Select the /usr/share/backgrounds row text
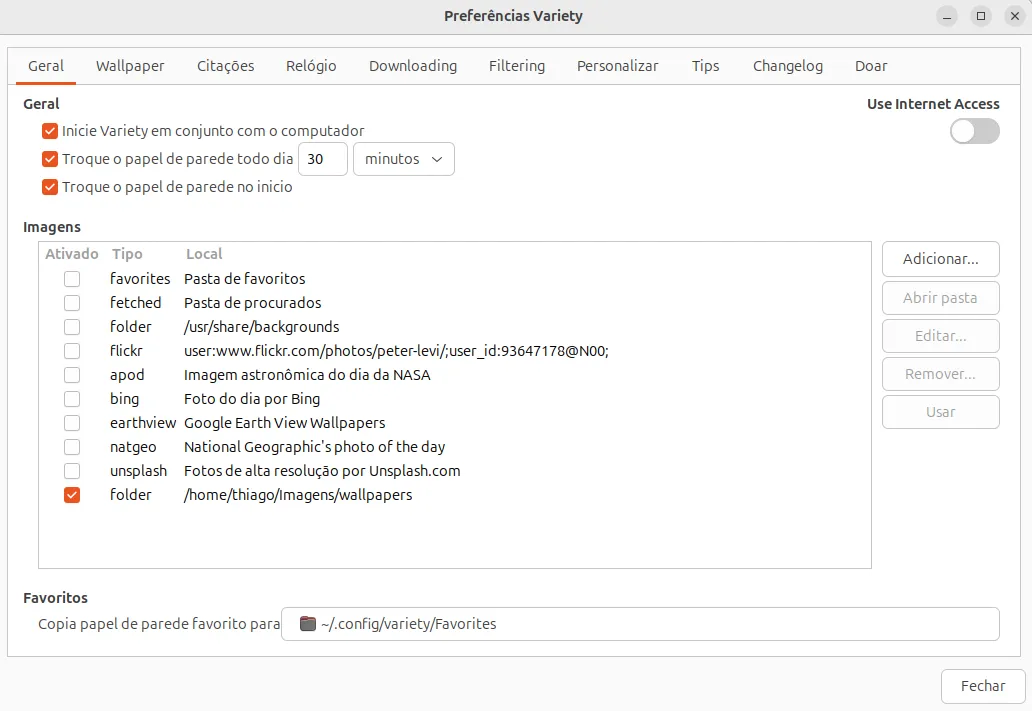 coord(262,327)
